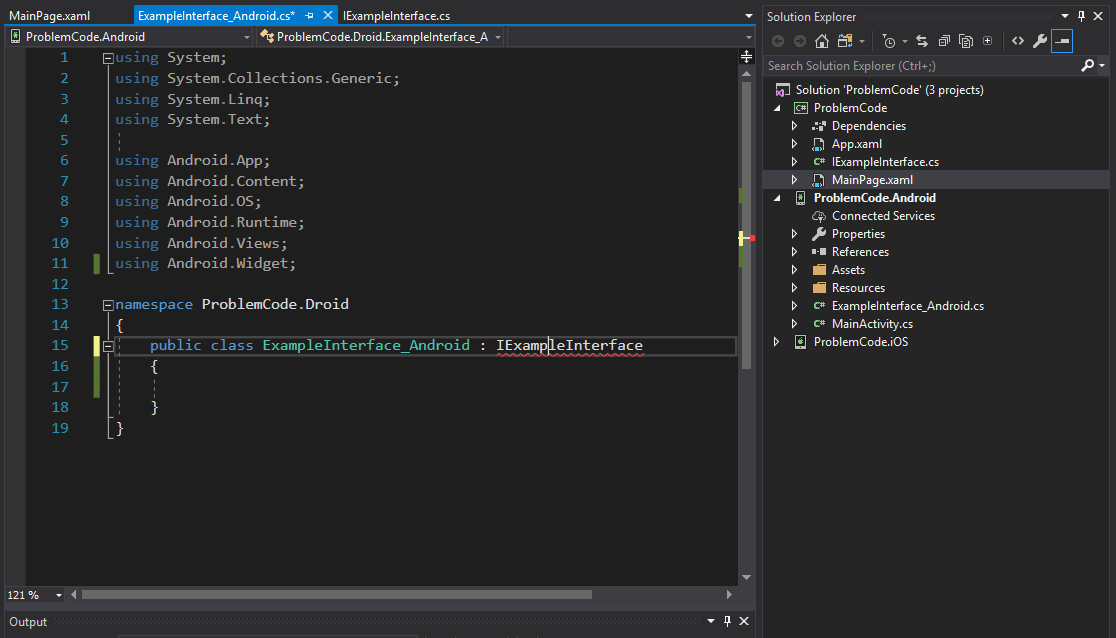Screen dimensions: 1116x638
Task: Switch to IExampleInterface.cs editor tab
Action: 396,16
